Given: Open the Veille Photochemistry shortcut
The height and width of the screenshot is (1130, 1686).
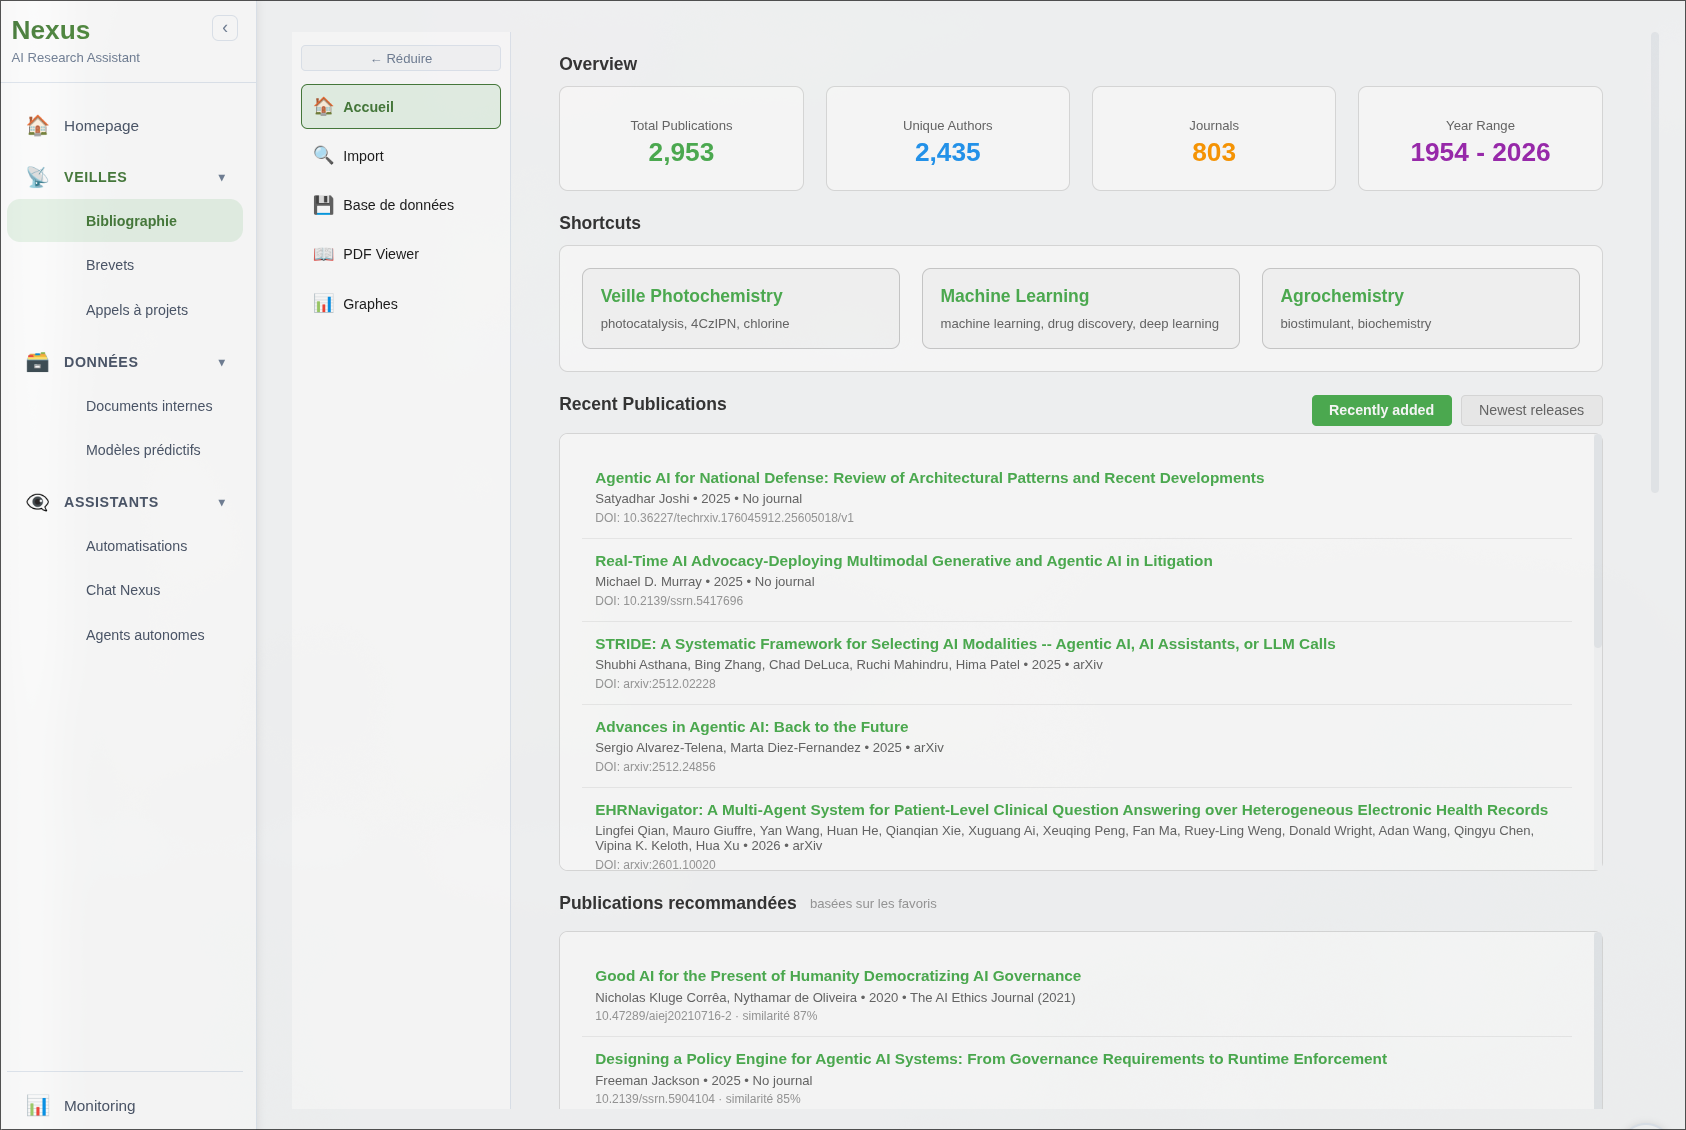Looking at the screenshot, I should pyautogui.click(x=741, y=308).
